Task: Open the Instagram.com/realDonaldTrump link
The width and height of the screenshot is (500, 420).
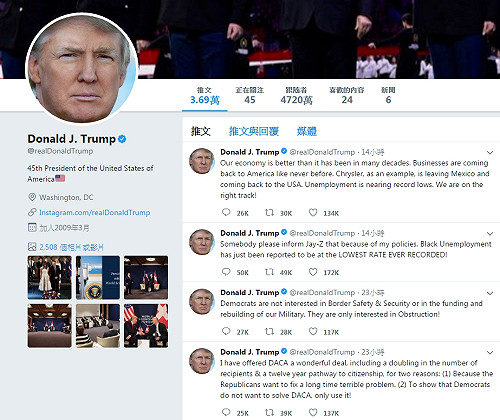Action: point(95,212)
